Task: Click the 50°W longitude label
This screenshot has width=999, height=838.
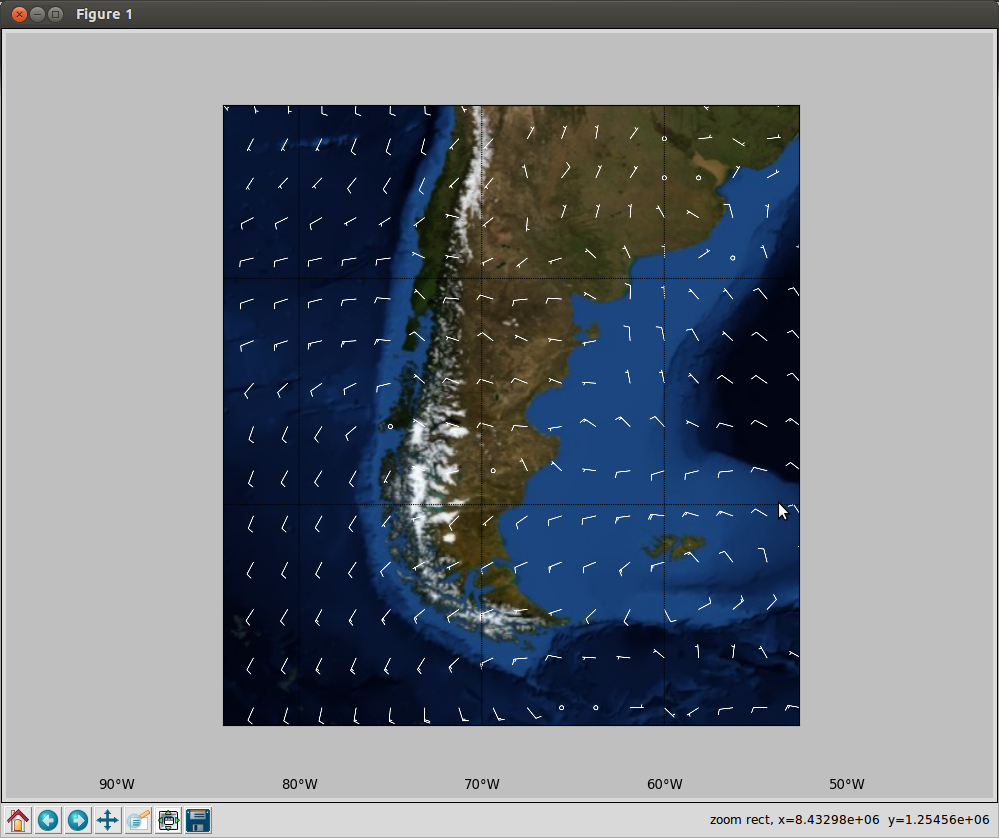Action: [847, 784]
